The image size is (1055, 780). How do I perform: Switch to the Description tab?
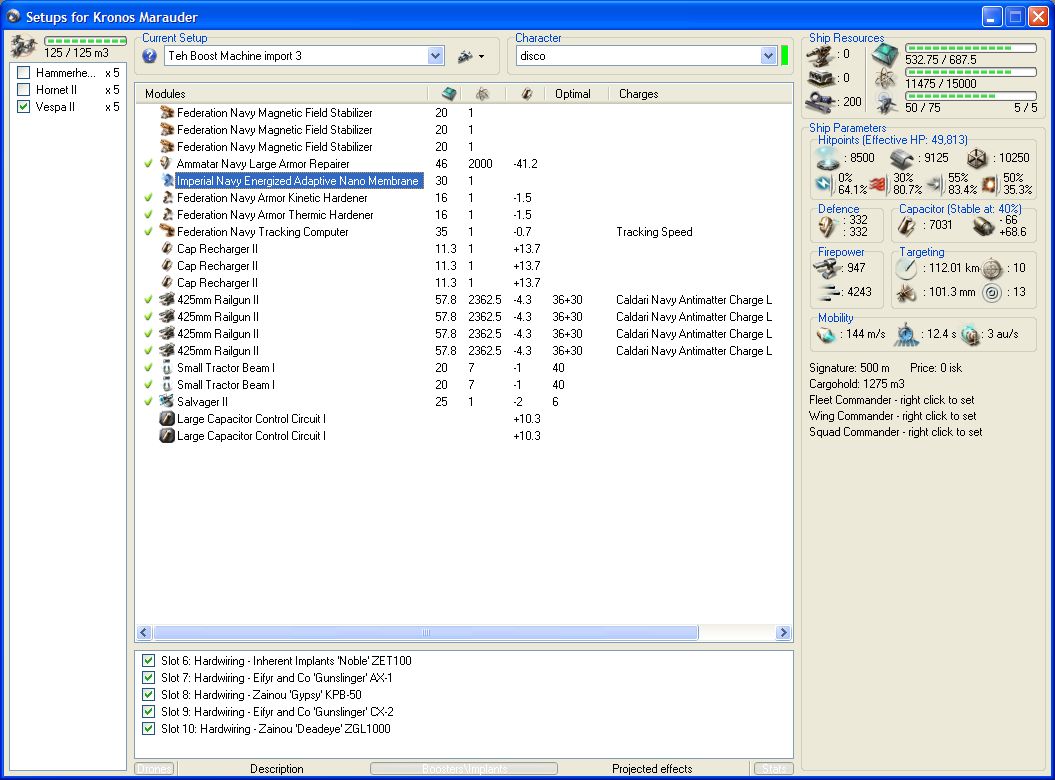(x=277, y=769)
